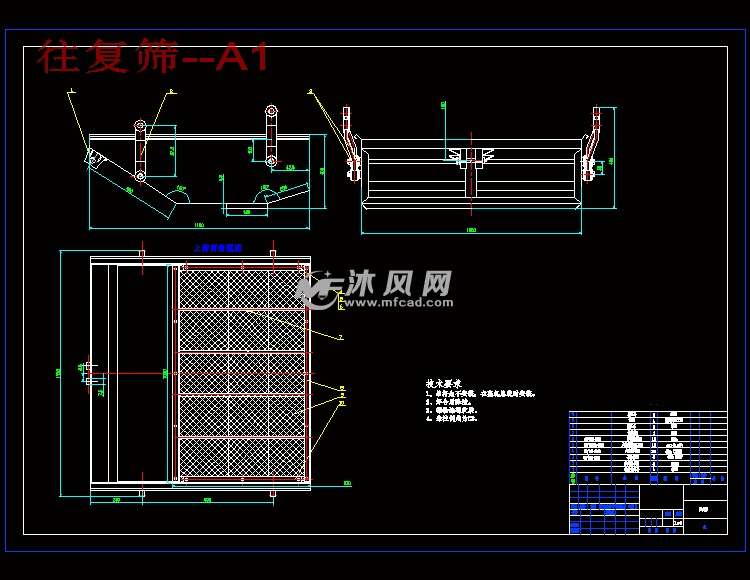Click callout number 7 beside the mesh

click(x=341, y=338)
